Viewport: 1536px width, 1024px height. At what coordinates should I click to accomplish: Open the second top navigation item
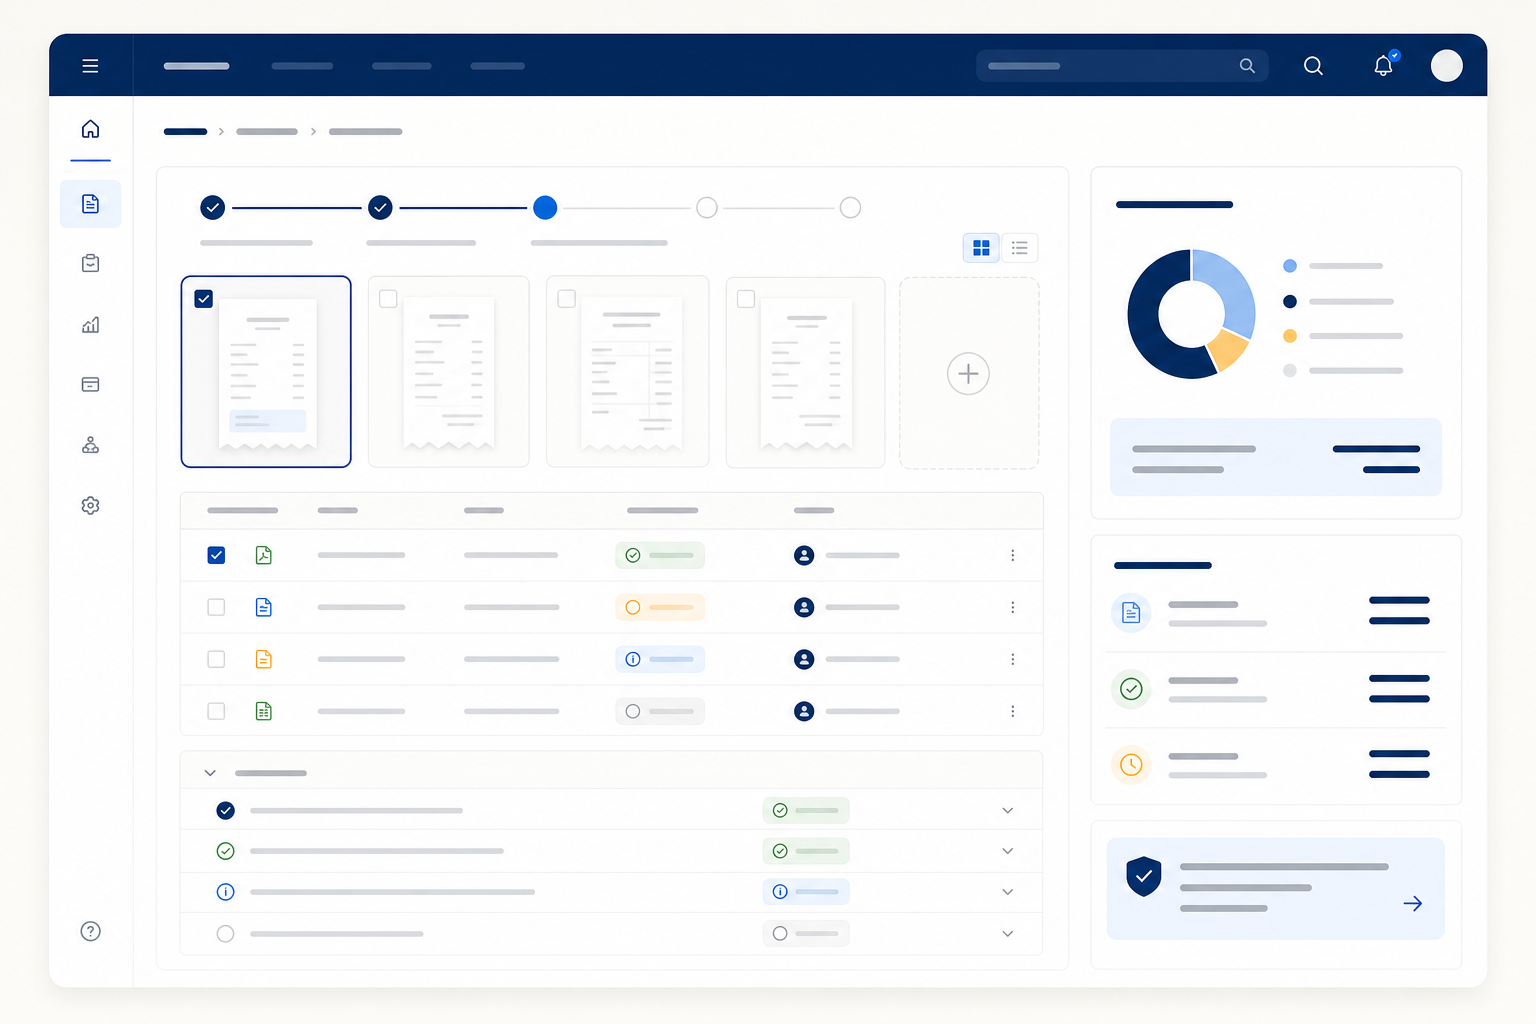point(302,66)
